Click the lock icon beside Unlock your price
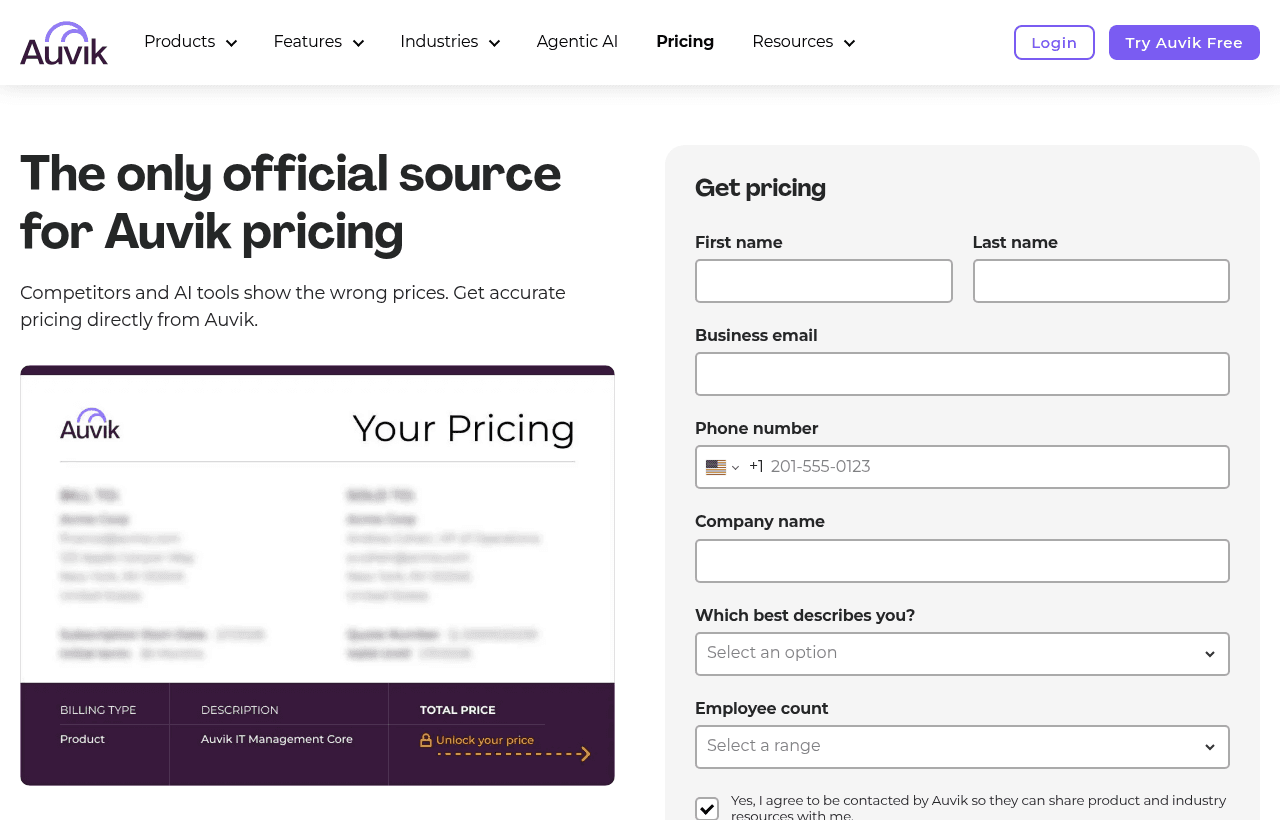Image resolution: width=1280 pixels, height=820 pixels. click(x=426, y=741)
